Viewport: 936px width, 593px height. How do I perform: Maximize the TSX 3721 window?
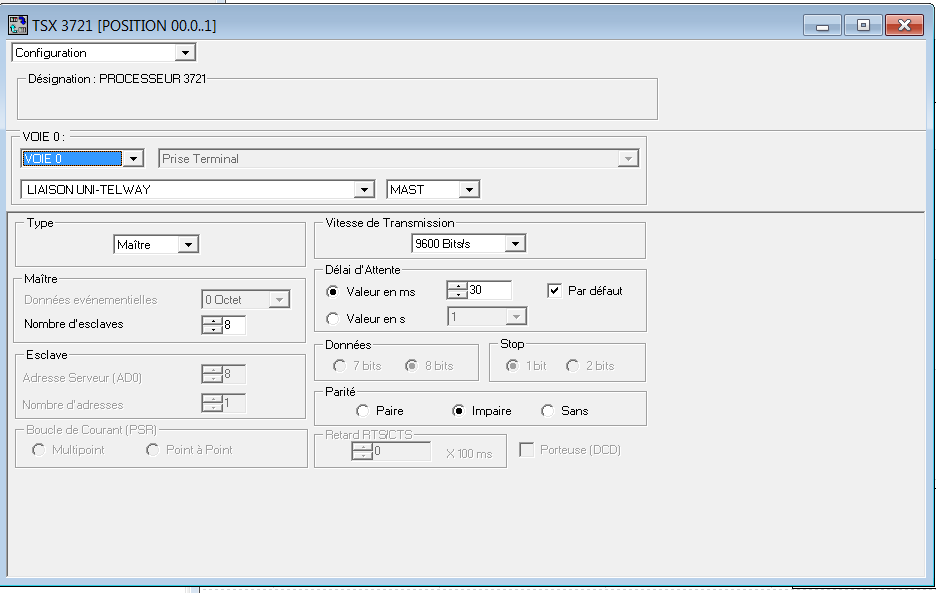pyautogui.click(x=862, y=25)
